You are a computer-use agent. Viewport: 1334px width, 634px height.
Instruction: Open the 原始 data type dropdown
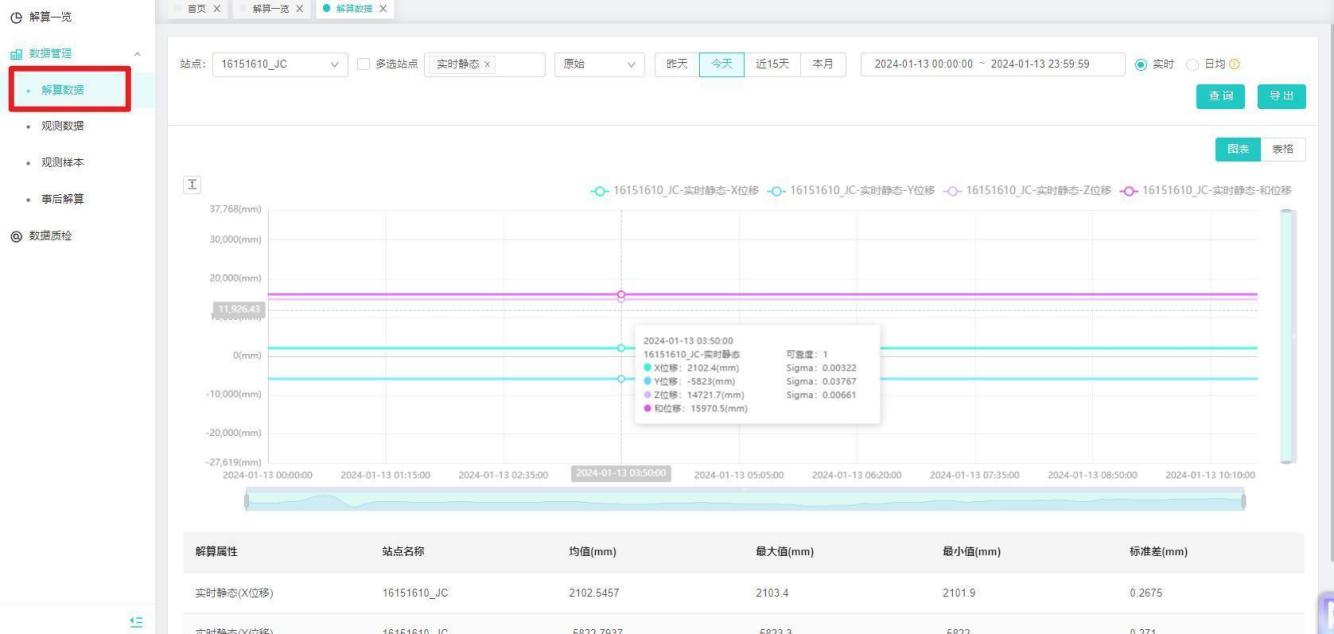pyautogui.click(x=599, y=64)
